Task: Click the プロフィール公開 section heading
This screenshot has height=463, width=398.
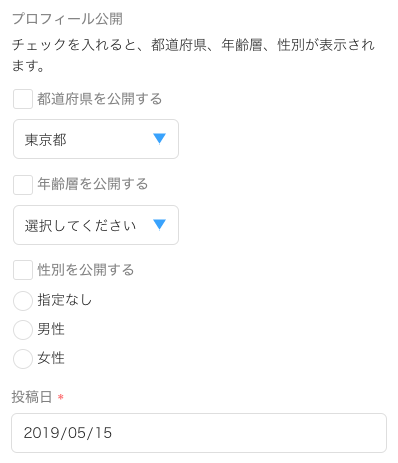Action: click(x=67, y=19)
